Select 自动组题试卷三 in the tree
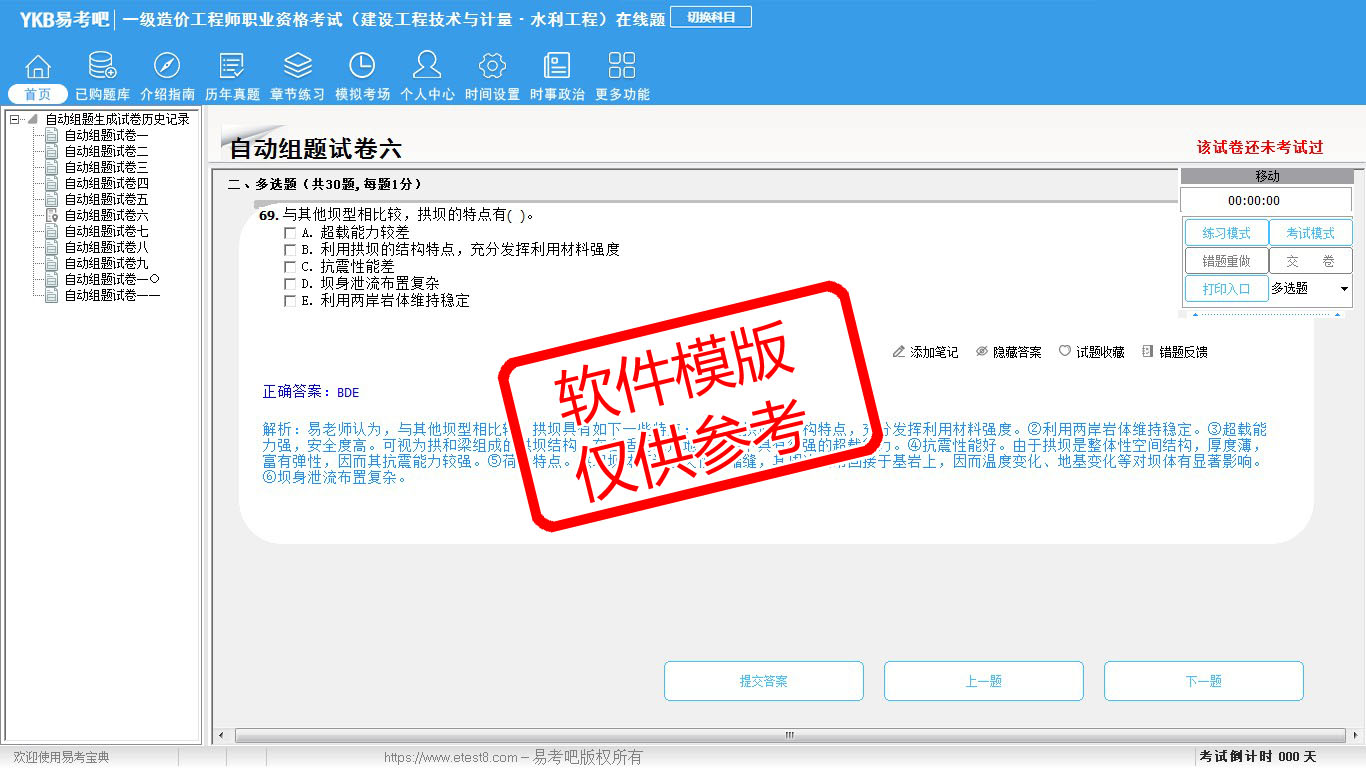 coord(106,167)
